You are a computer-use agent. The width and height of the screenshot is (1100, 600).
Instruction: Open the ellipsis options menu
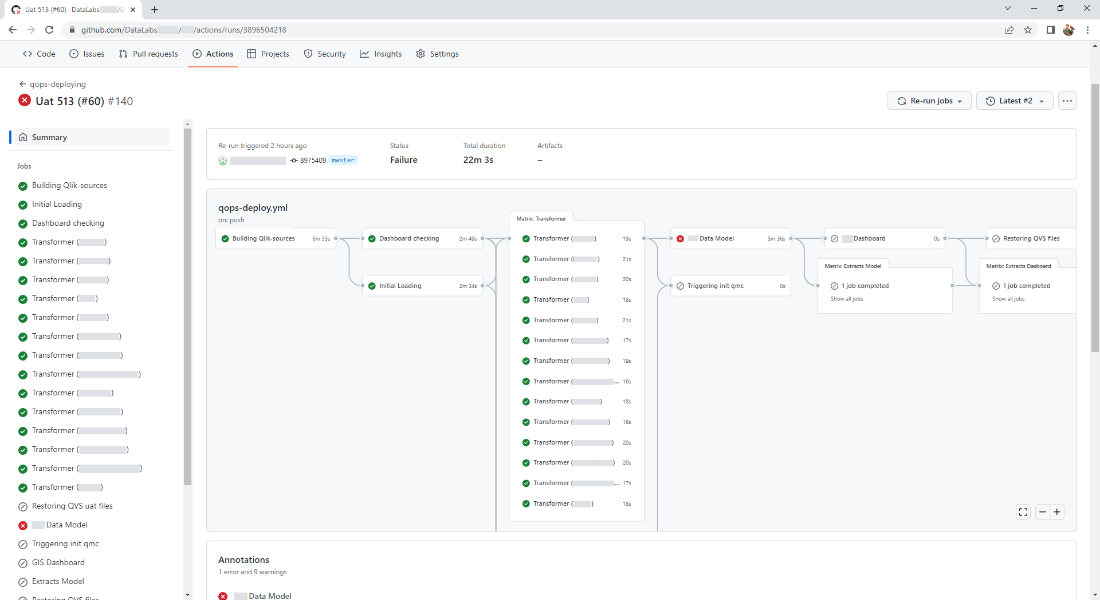1066,100
